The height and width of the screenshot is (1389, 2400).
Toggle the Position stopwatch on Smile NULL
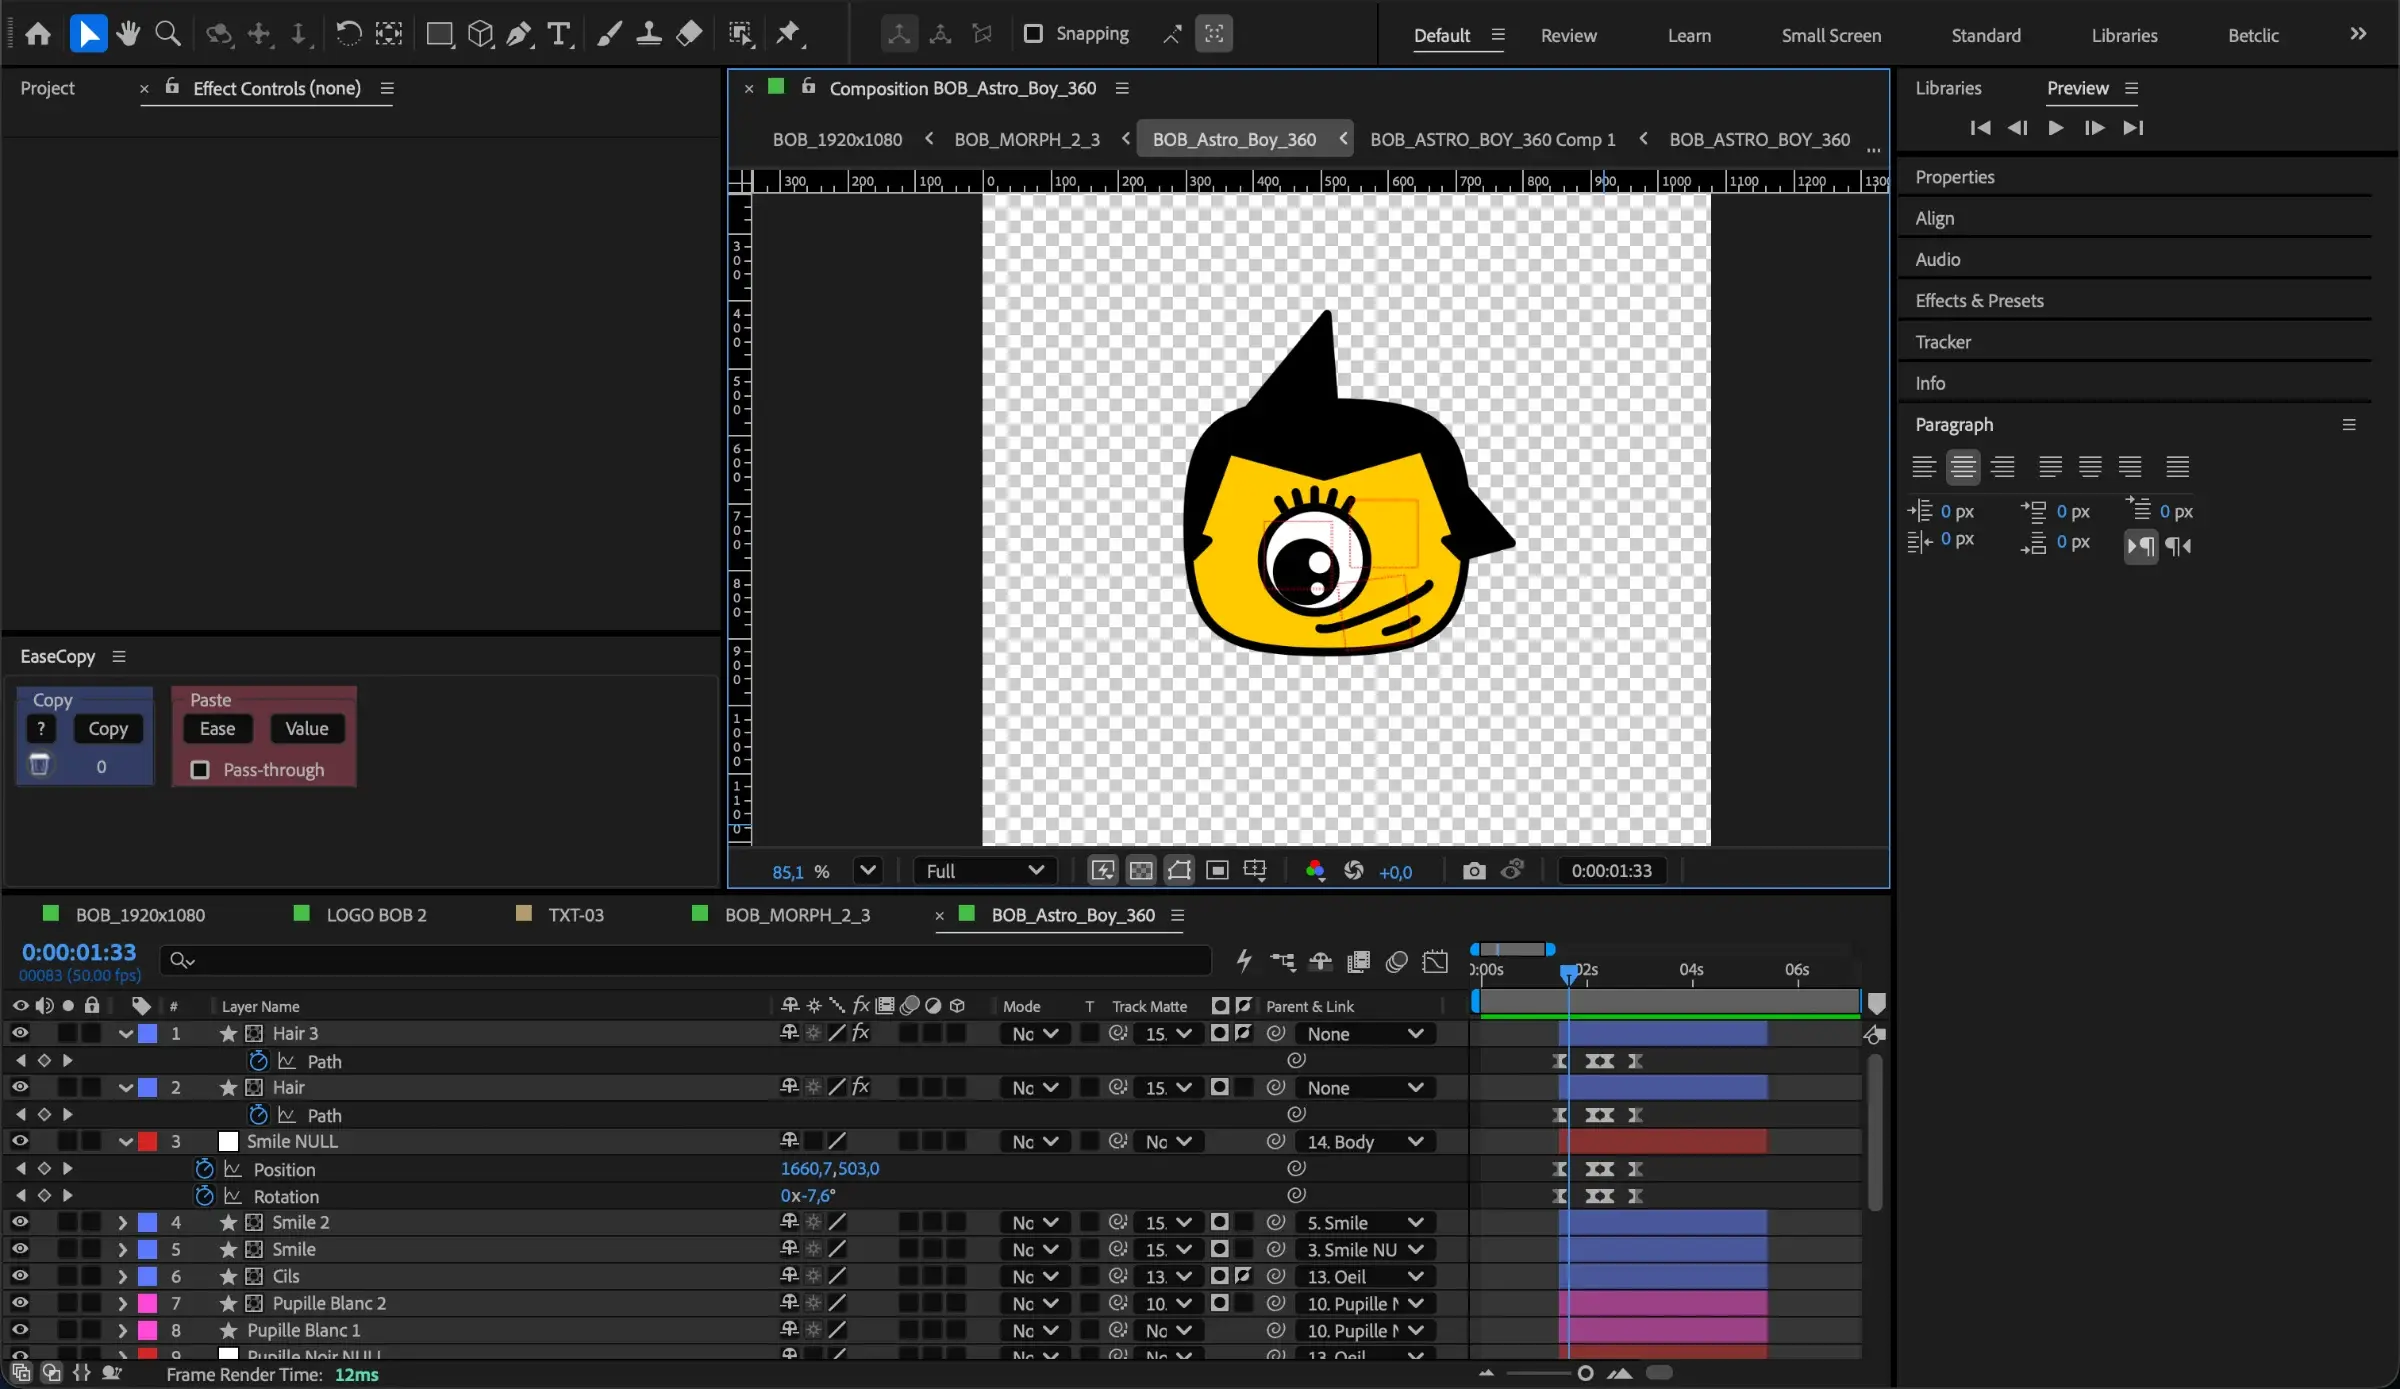pos(205,1169)
